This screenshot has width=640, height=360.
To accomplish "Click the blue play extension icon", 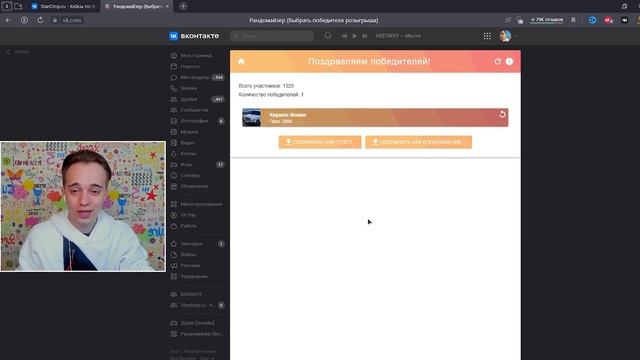I will (592, 20).
